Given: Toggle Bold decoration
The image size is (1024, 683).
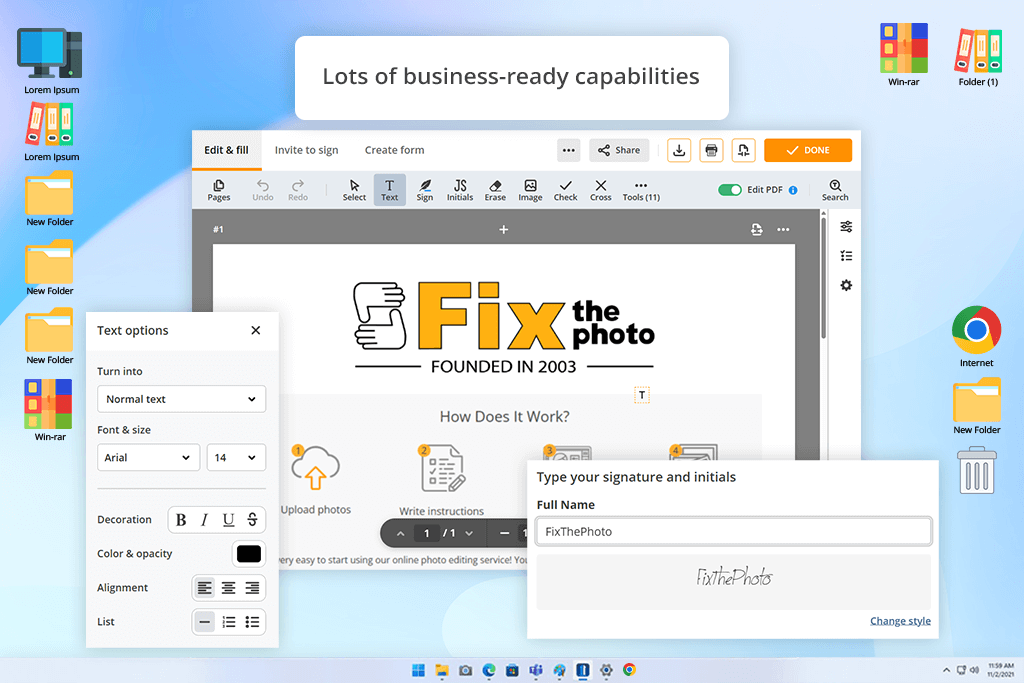Looking at the screenshot, I should tap(181, 520).
